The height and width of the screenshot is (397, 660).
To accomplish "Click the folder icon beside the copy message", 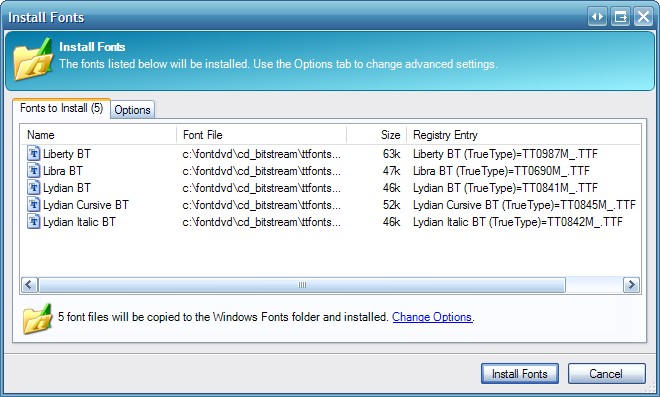I will [x=37, y=319].
